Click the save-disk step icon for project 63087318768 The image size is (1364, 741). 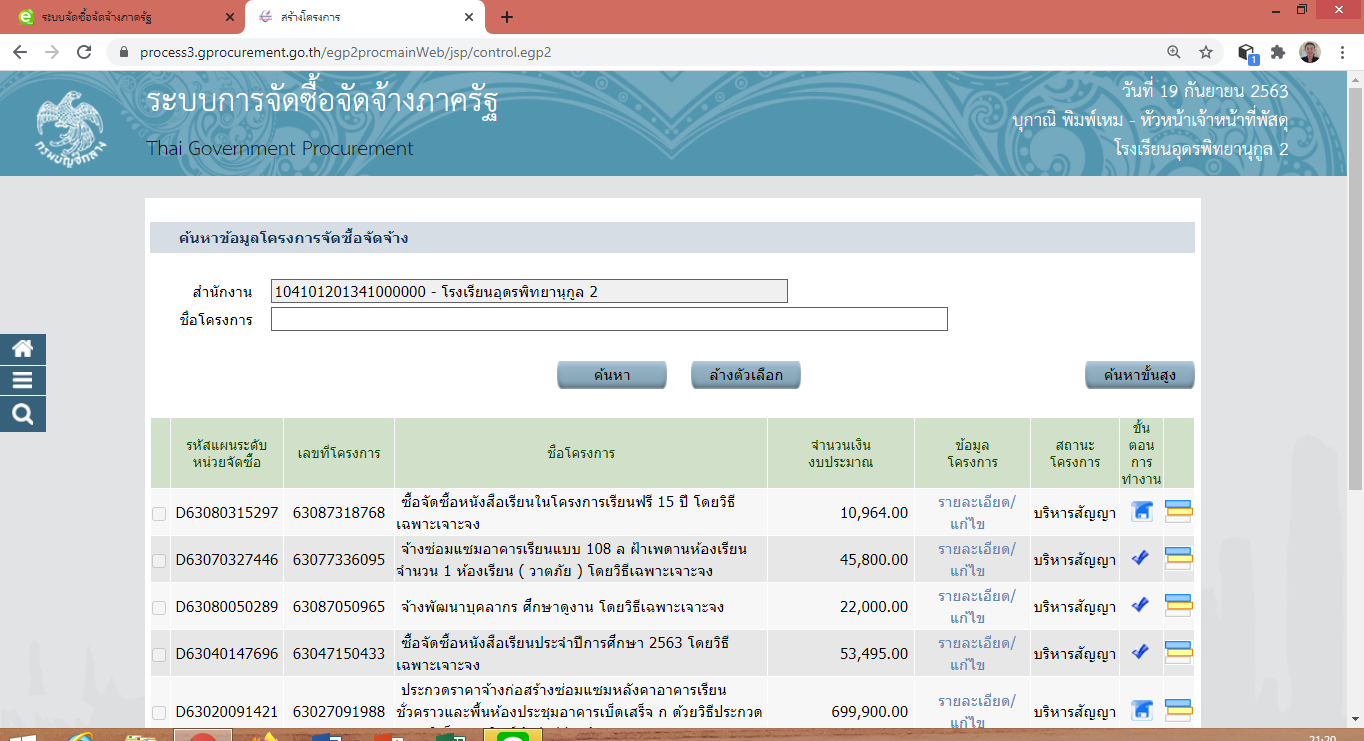[x=1141, y=512]
